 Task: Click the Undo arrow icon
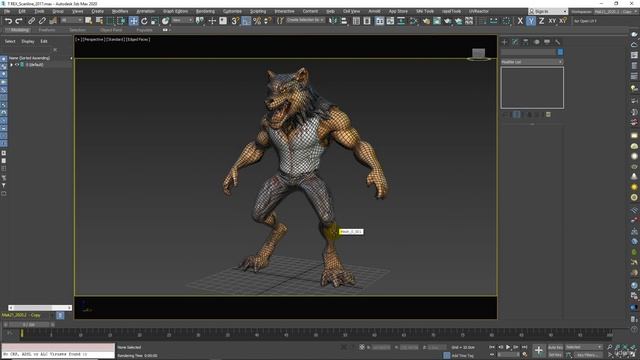8,21
